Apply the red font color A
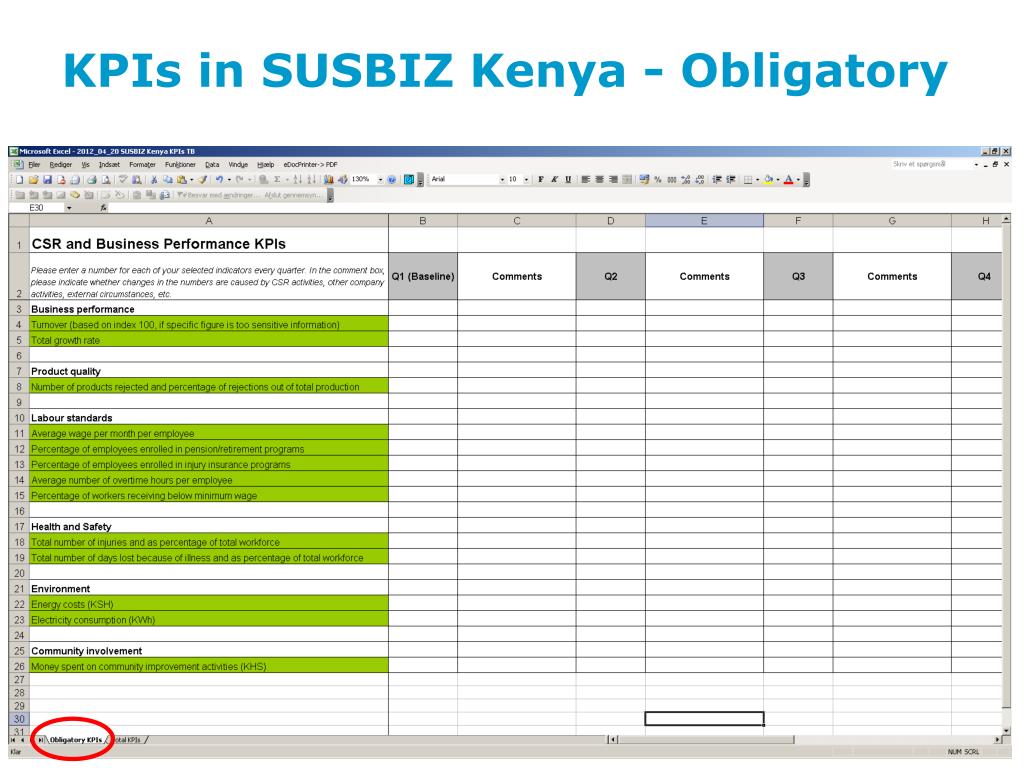Viewport: 1024px width, 768px height. coord(788,180)
